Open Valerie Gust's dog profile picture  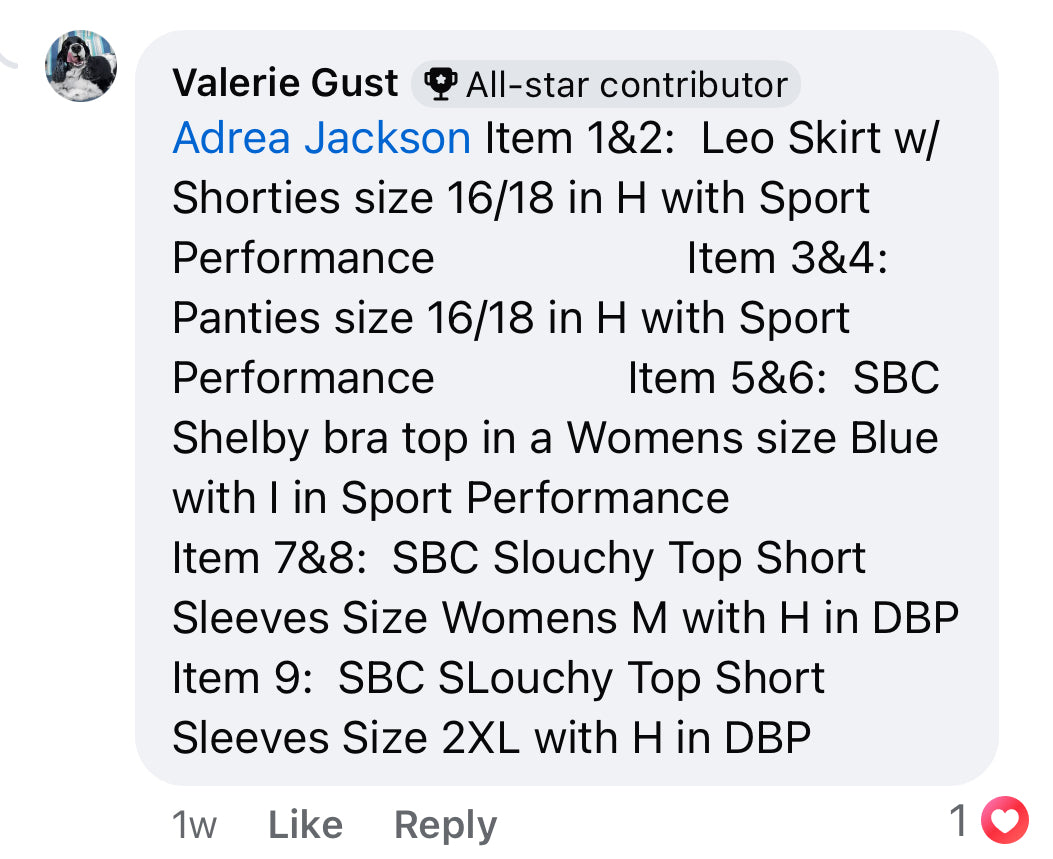coord(81,66)
